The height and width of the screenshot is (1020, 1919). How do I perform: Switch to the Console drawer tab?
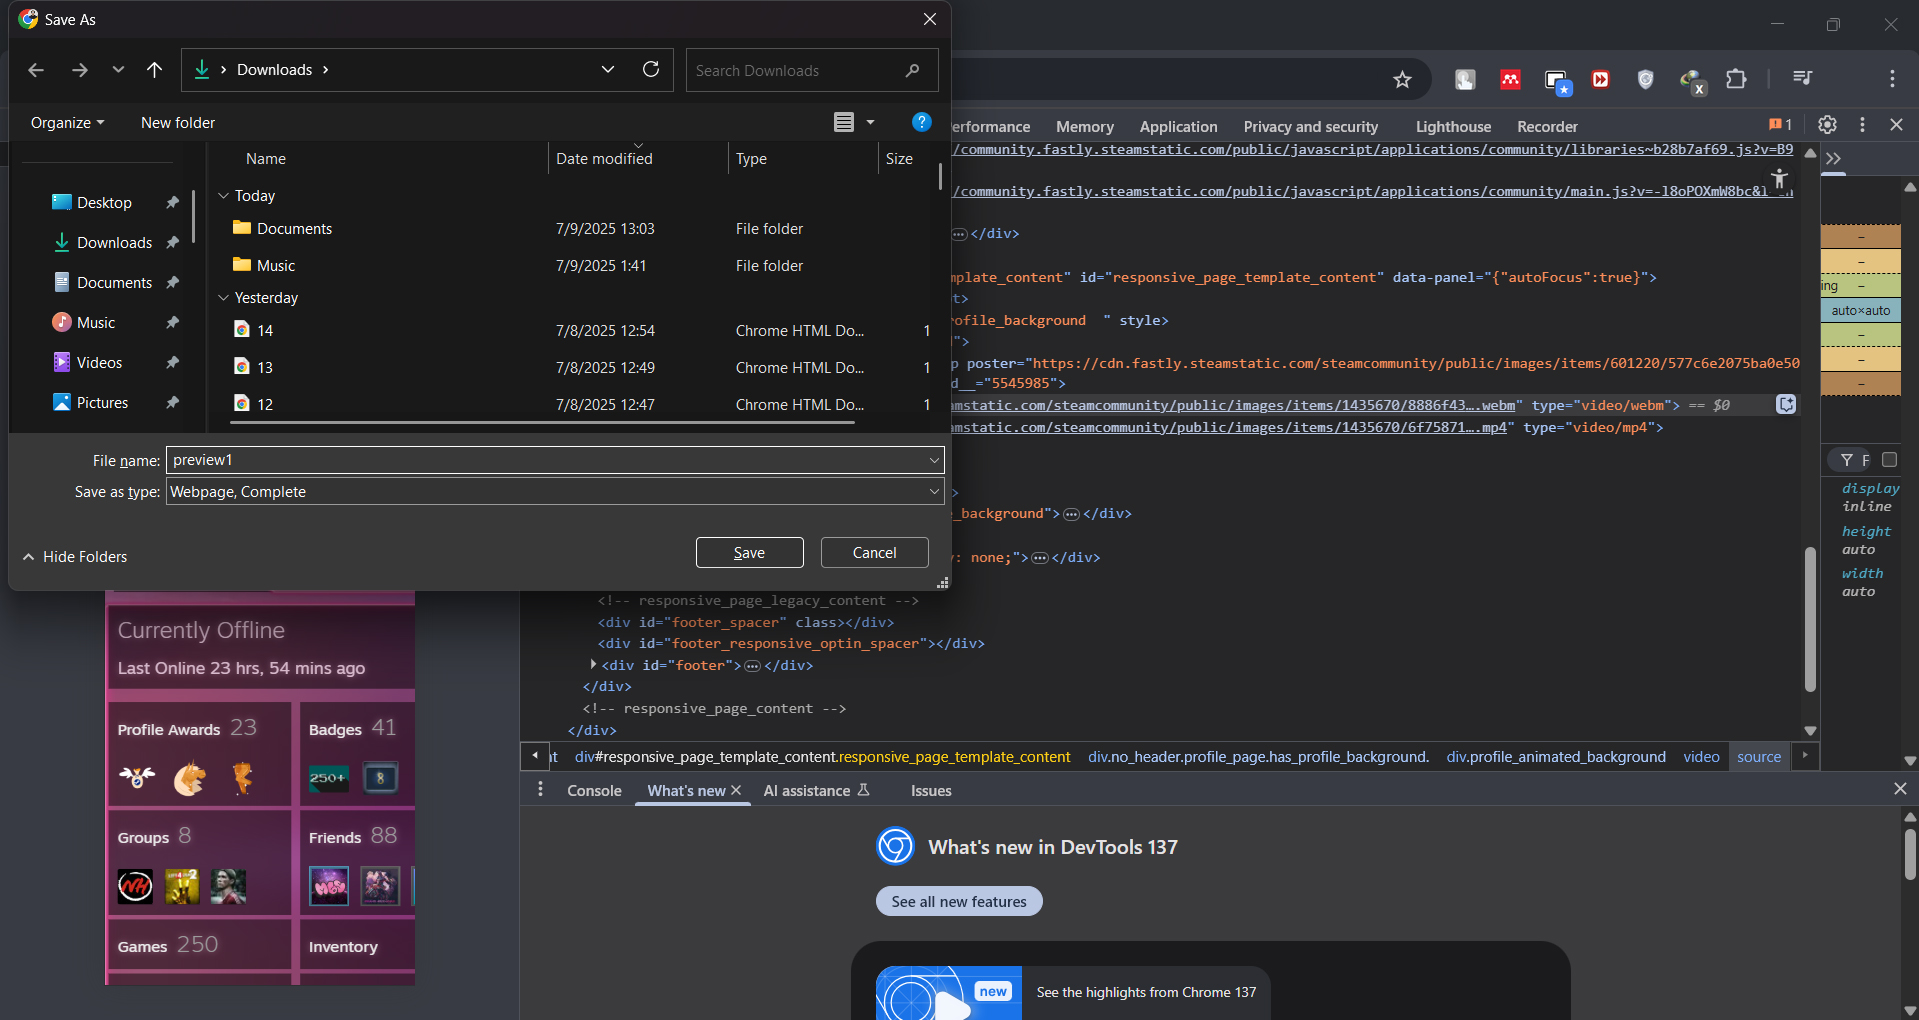(x=594, y=791)
